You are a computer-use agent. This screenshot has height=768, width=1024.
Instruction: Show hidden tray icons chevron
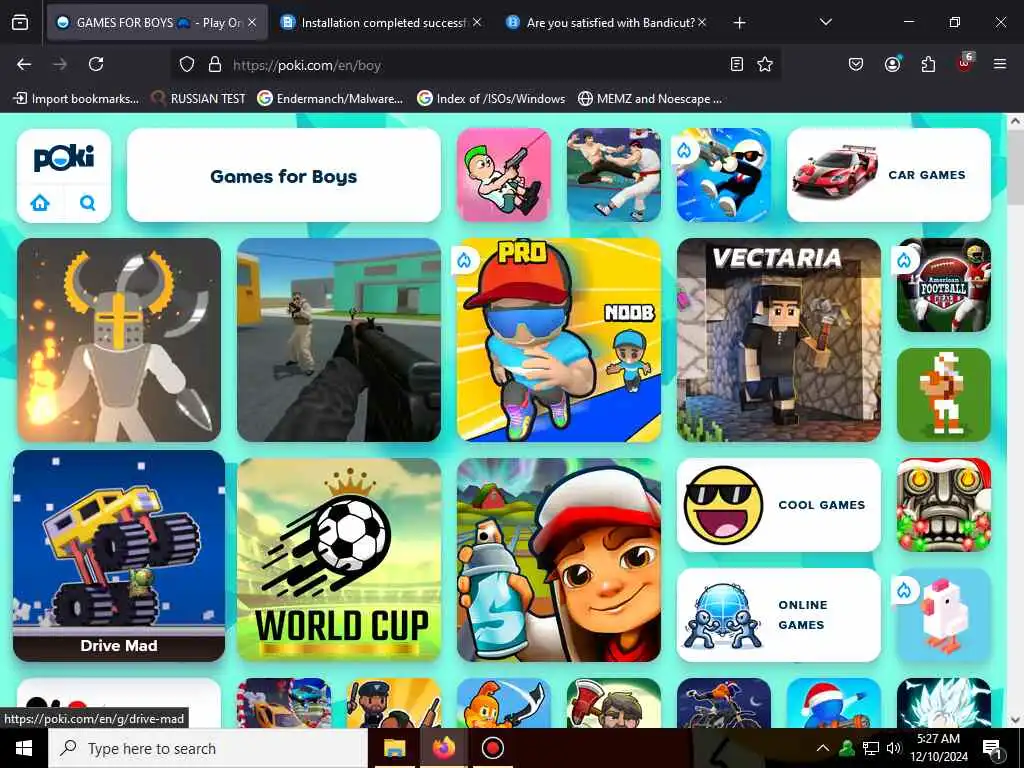click(823, 748)
